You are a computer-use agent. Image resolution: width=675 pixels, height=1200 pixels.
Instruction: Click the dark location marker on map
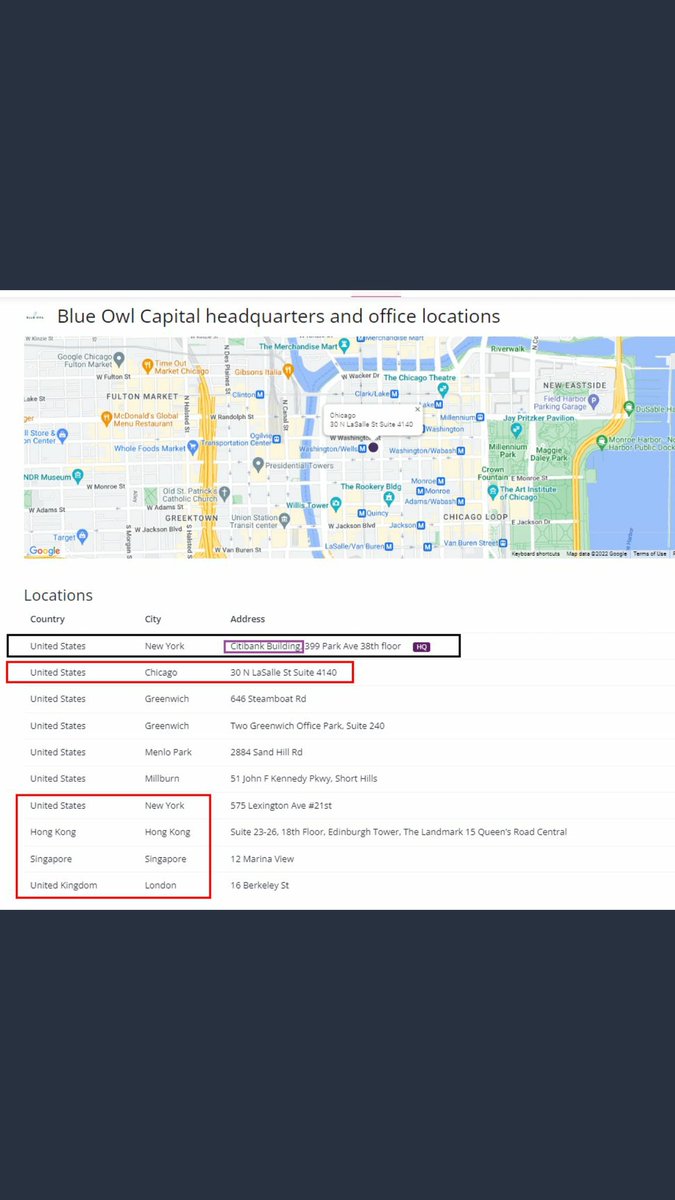(373, 448)
